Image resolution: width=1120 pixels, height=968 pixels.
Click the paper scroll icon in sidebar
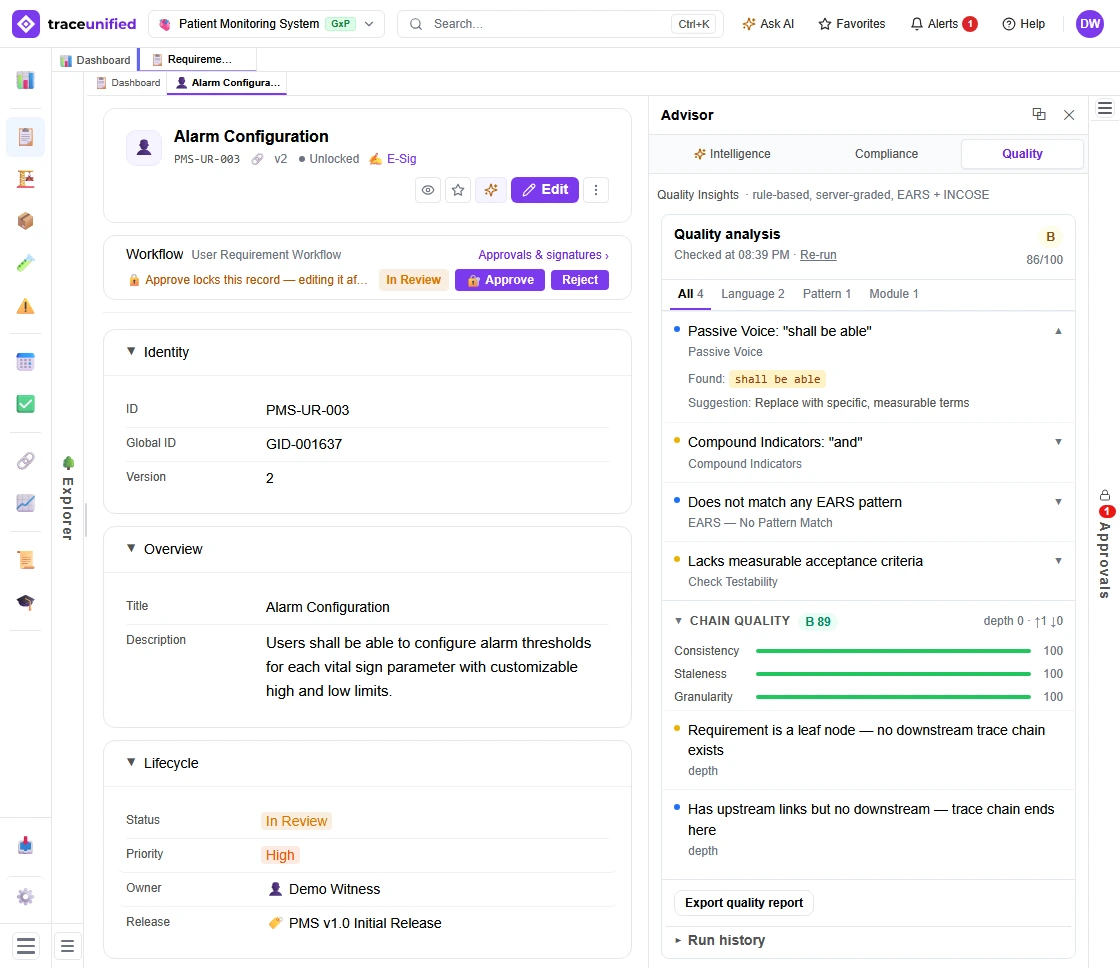pos(25,559)
